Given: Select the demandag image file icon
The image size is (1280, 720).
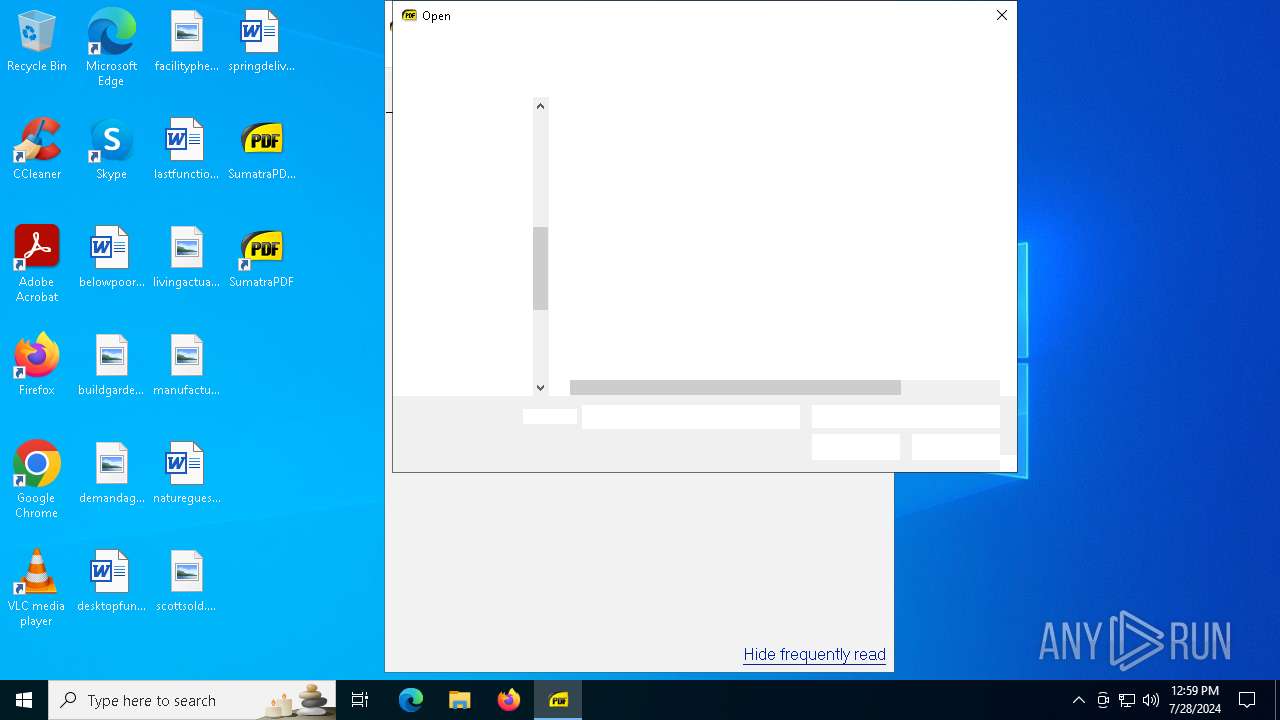Looking at the screenshot, I should [111, 474].
